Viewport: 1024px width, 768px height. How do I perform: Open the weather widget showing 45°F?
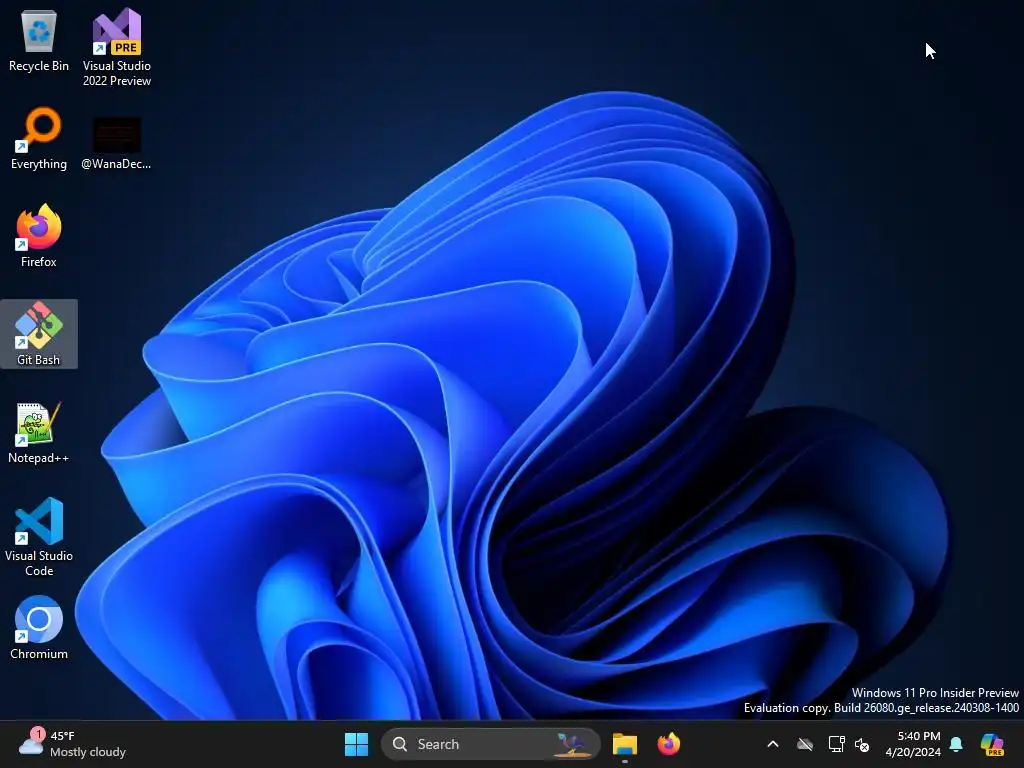(x=72, y=744)
